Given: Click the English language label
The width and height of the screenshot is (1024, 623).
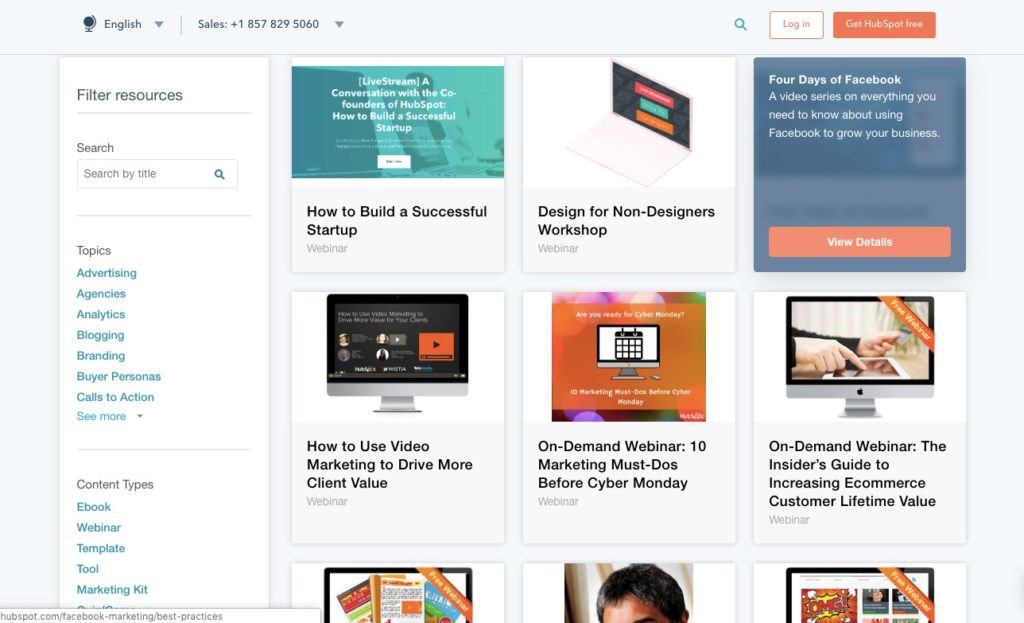Looking at the screenshot, I should (x=123, y=24).
